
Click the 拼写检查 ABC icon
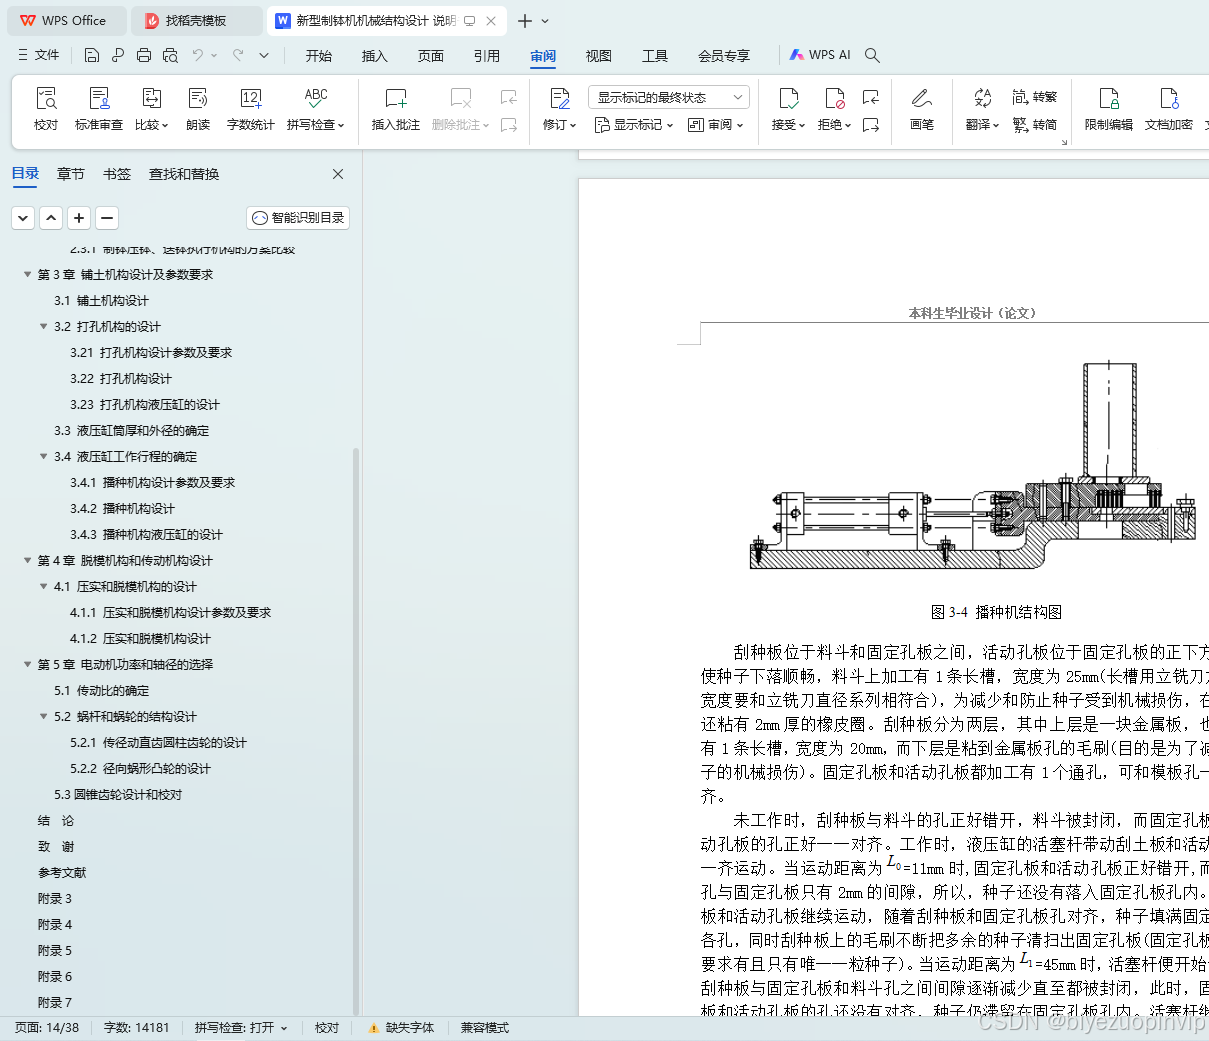(x=316, y=98)
